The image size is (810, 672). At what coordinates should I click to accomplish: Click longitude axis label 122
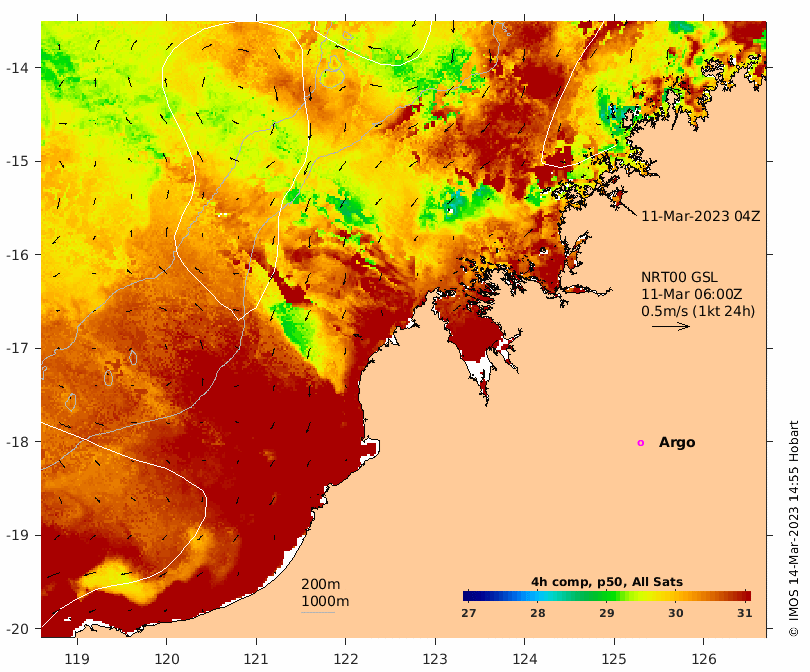tap(346, 659)
